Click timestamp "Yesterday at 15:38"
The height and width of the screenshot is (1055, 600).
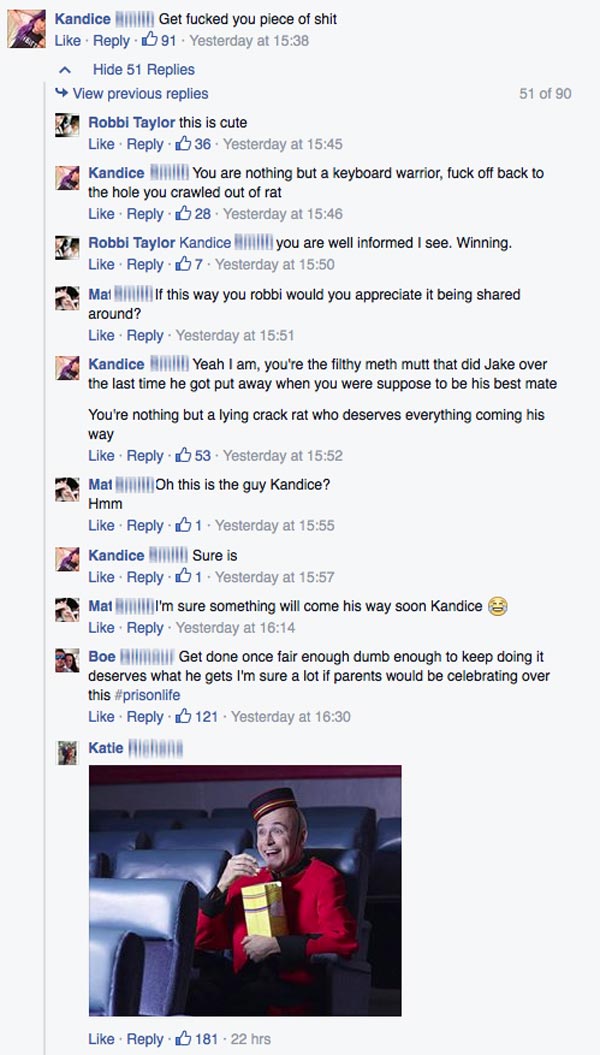coord(249,41)
